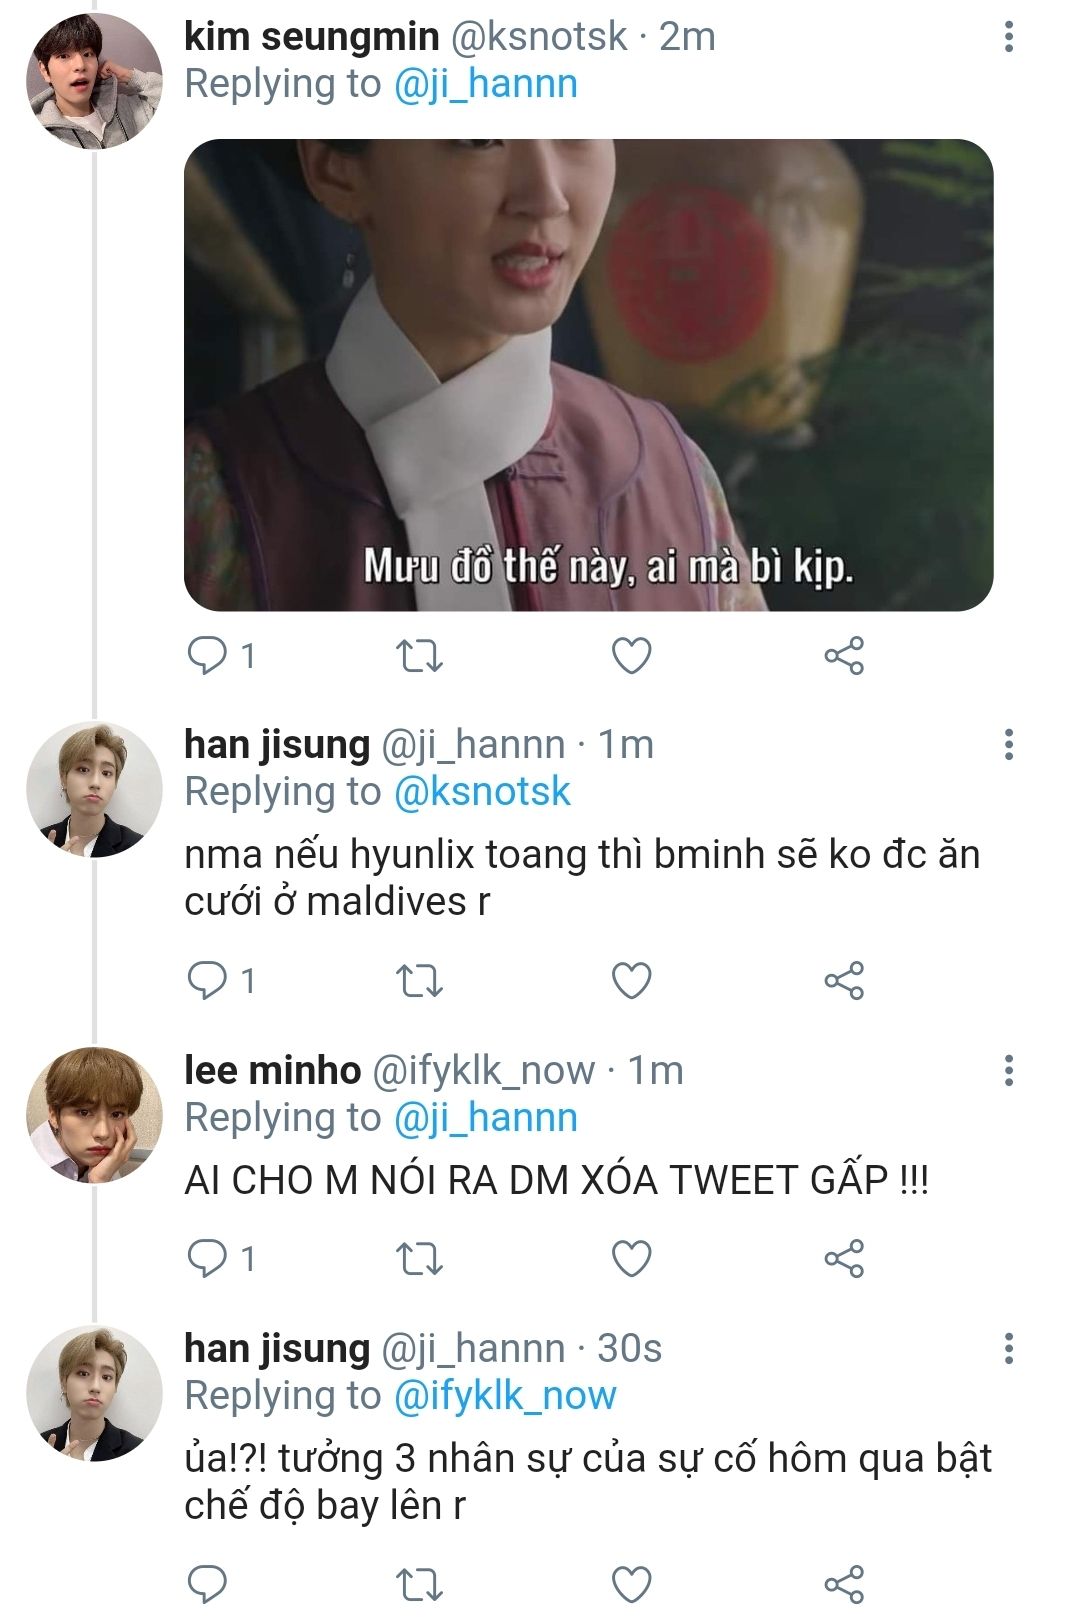Share lee minho's tweet

(844, 1258)
